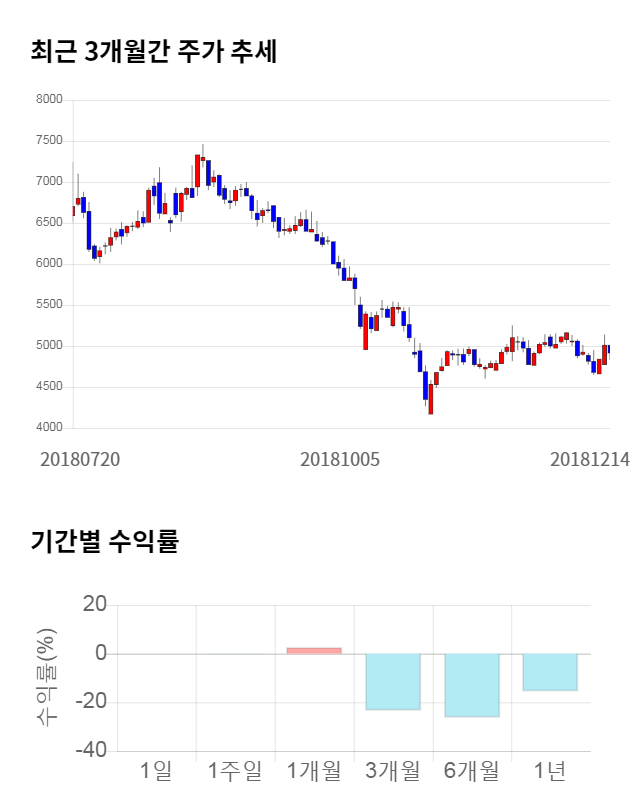
Task: Select the blue 6개월 return bar
Action: tap(472, 685)
